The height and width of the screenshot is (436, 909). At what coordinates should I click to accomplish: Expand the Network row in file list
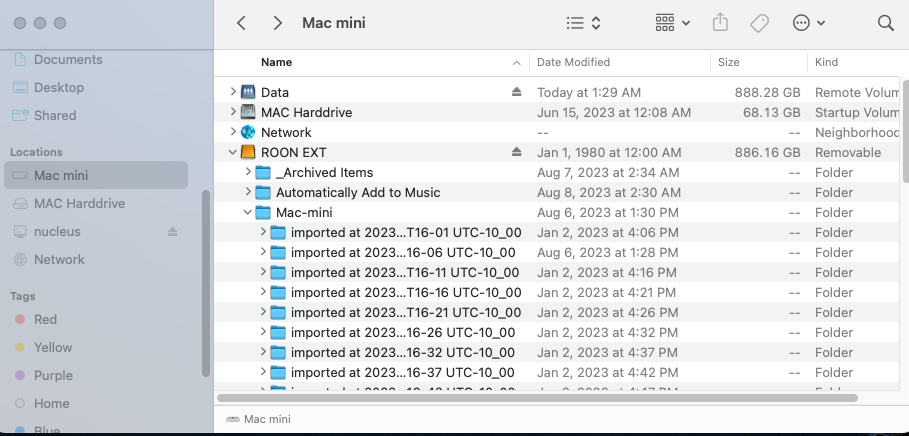(x=232, y=132)
